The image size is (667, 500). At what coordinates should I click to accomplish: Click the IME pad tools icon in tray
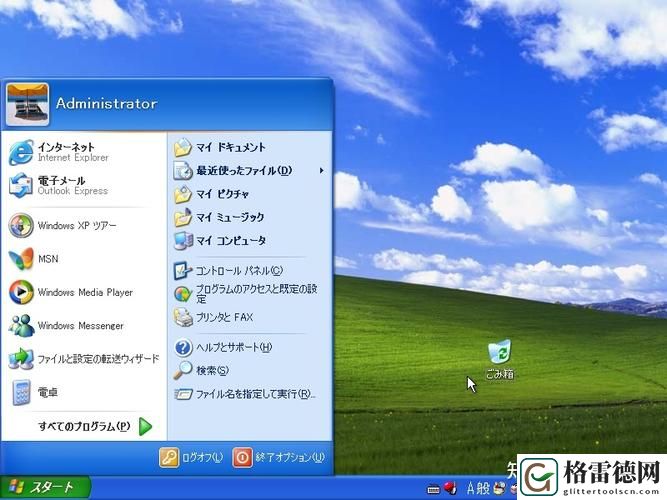click(x=499, y=488)
